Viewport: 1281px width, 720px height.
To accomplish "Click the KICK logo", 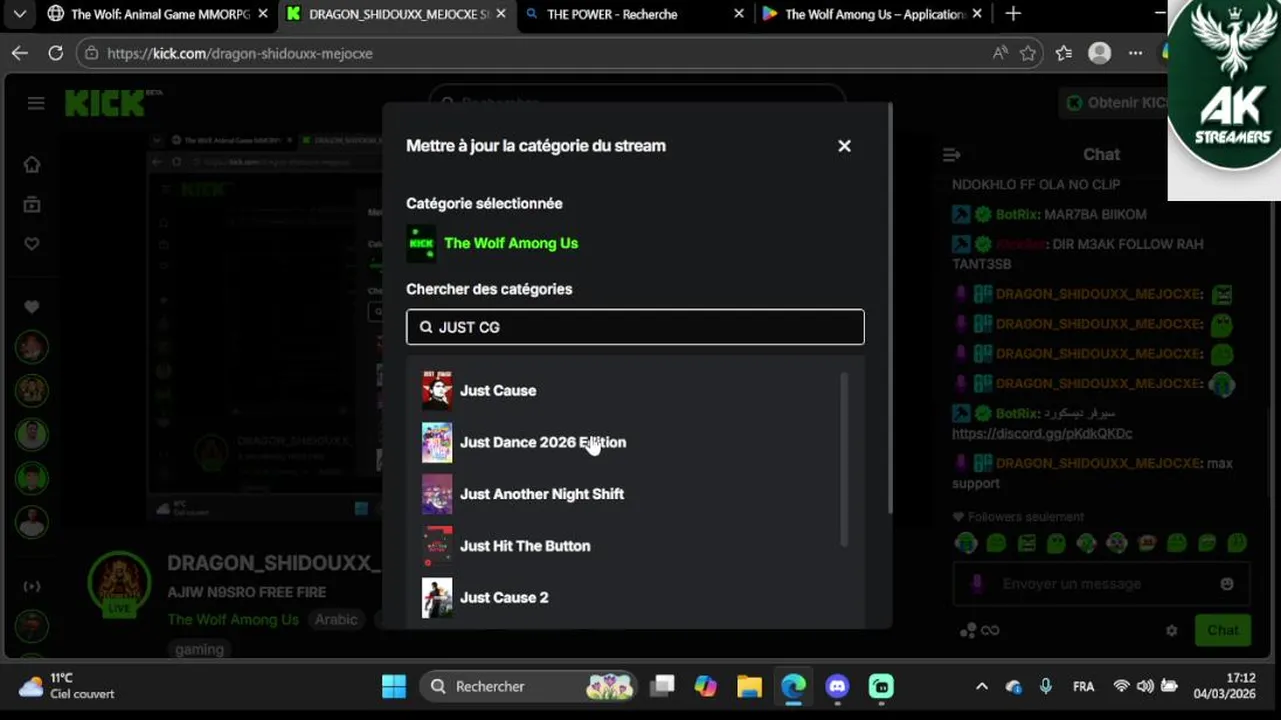I will 105,103.
